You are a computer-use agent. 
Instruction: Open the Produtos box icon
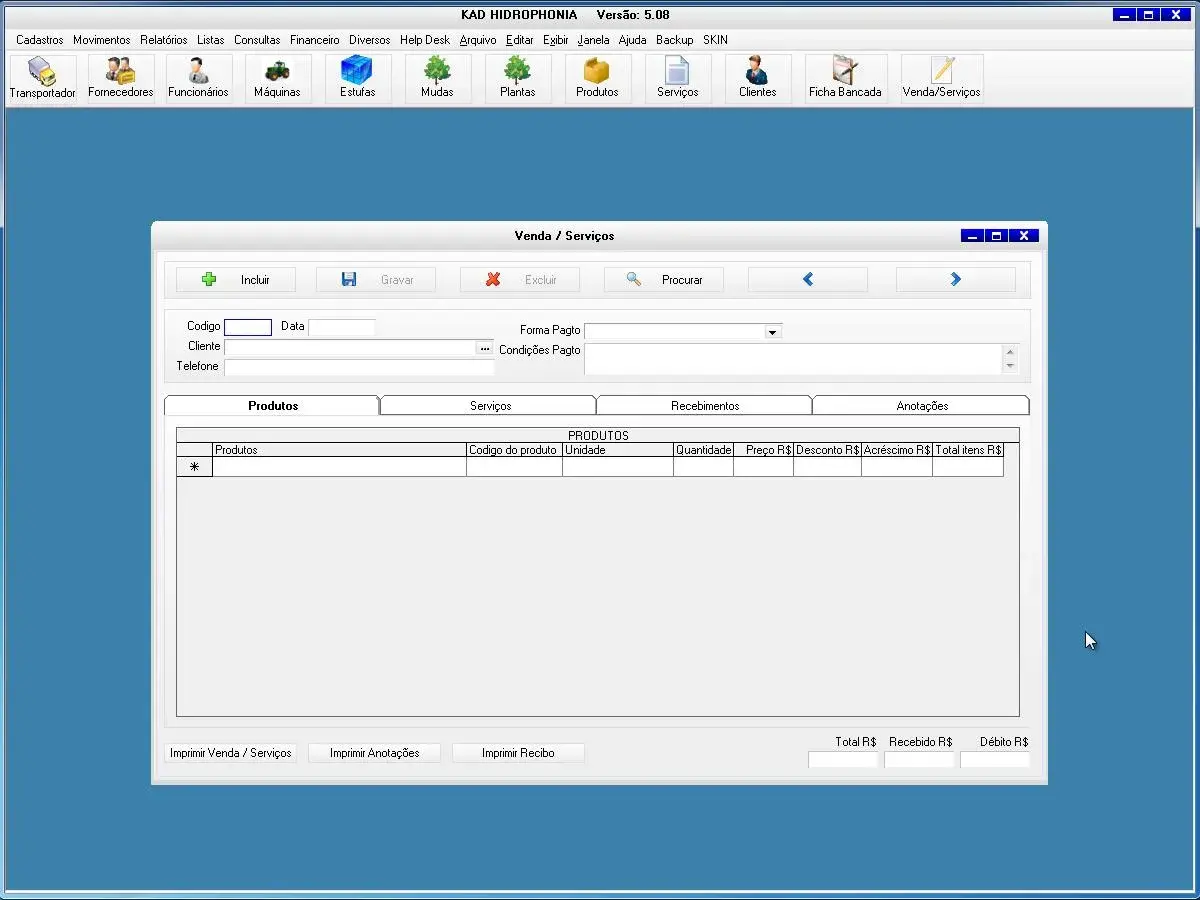[x=597, y=78]
